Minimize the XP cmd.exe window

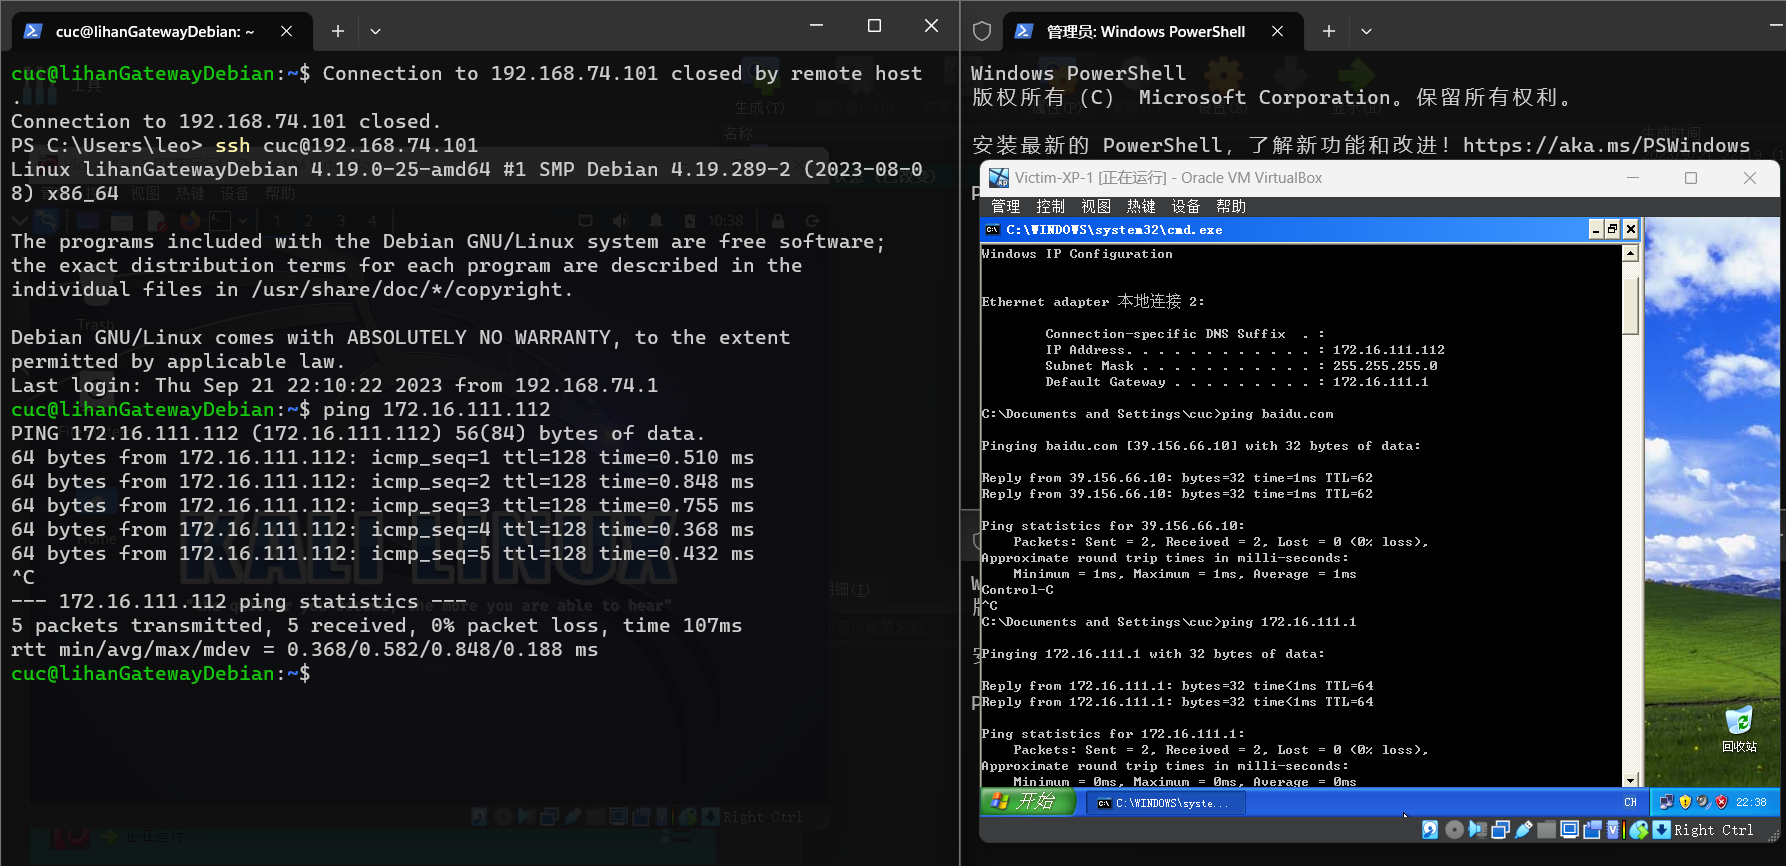pos(1596,230)
